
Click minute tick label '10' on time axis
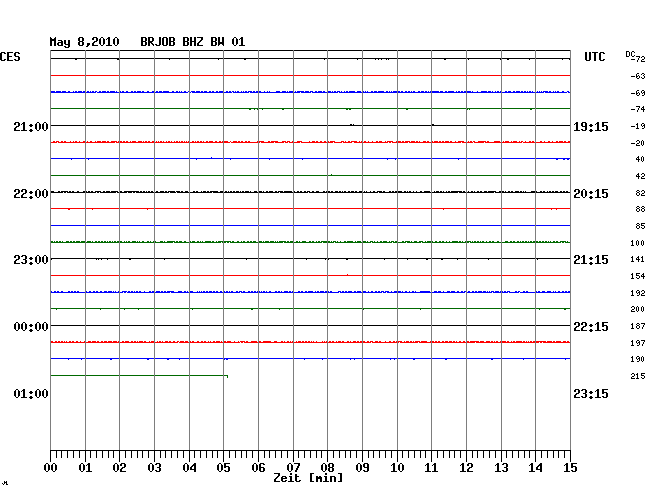[x=397, y=468]
